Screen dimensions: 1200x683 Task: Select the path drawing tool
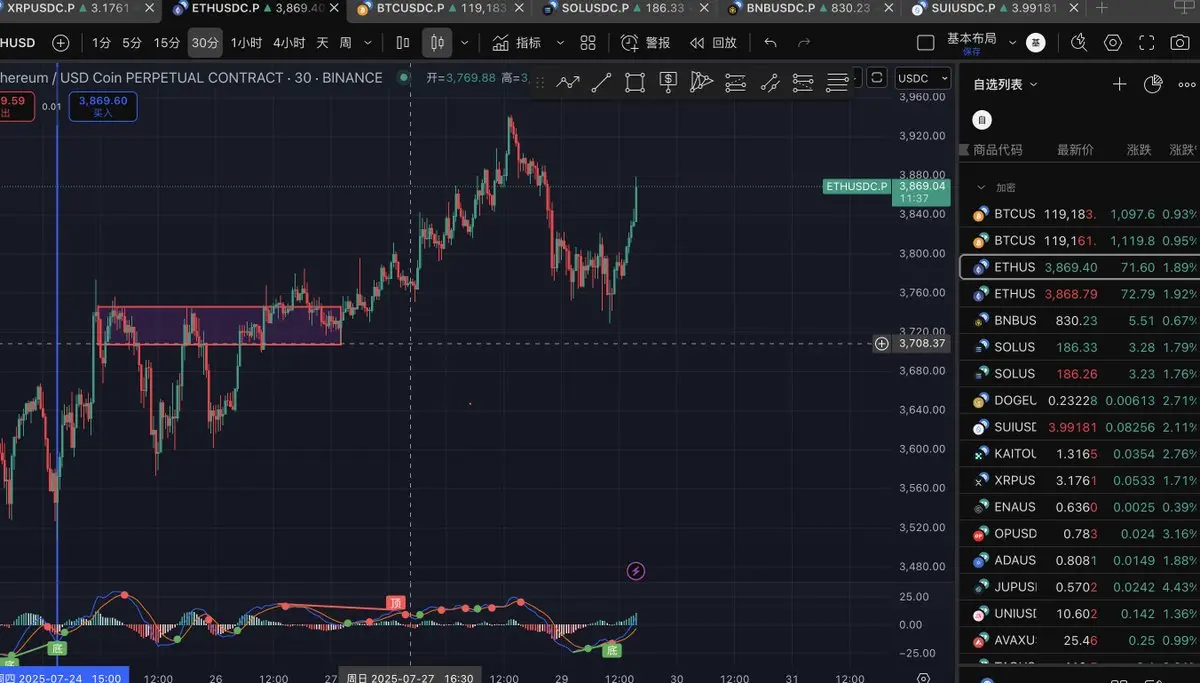click(x=568, y=82)
